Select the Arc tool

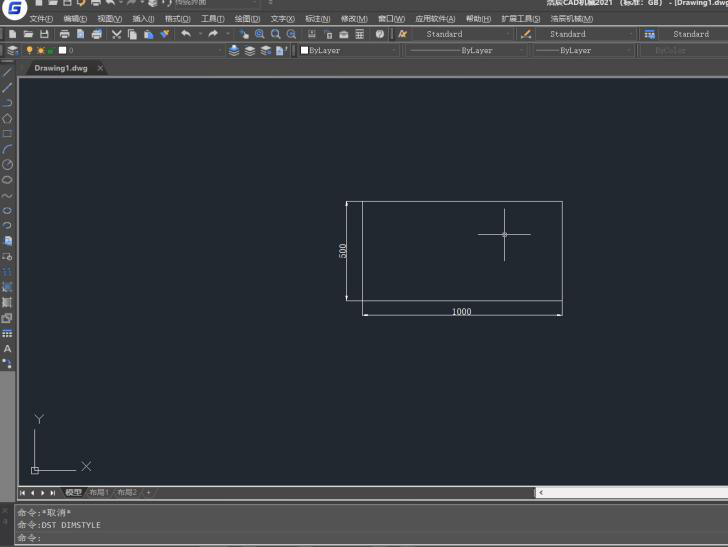(7, 149)
